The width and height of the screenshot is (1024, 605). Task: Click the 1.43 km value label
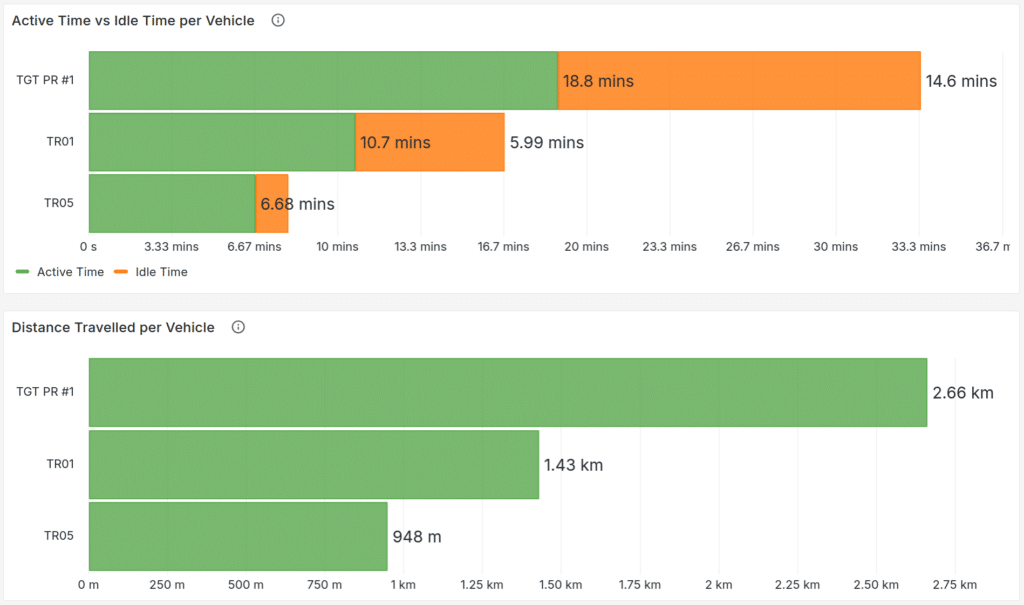(x=573, y=465)
